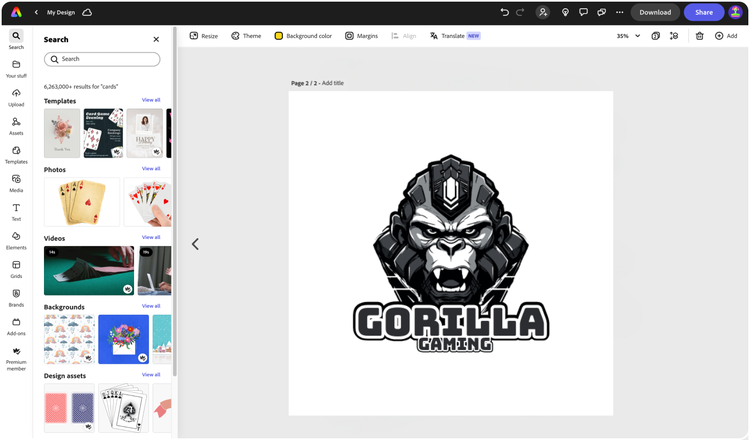
Task: Open the Grids panel
Action: tap(16, 270)
